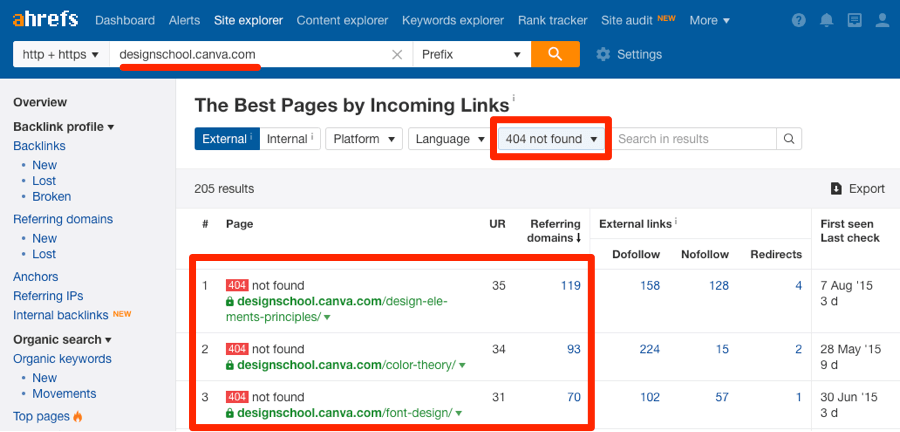Open the designschool.canva.com/font-design/ page link
The image size is (900, 432).
[345, 412]
